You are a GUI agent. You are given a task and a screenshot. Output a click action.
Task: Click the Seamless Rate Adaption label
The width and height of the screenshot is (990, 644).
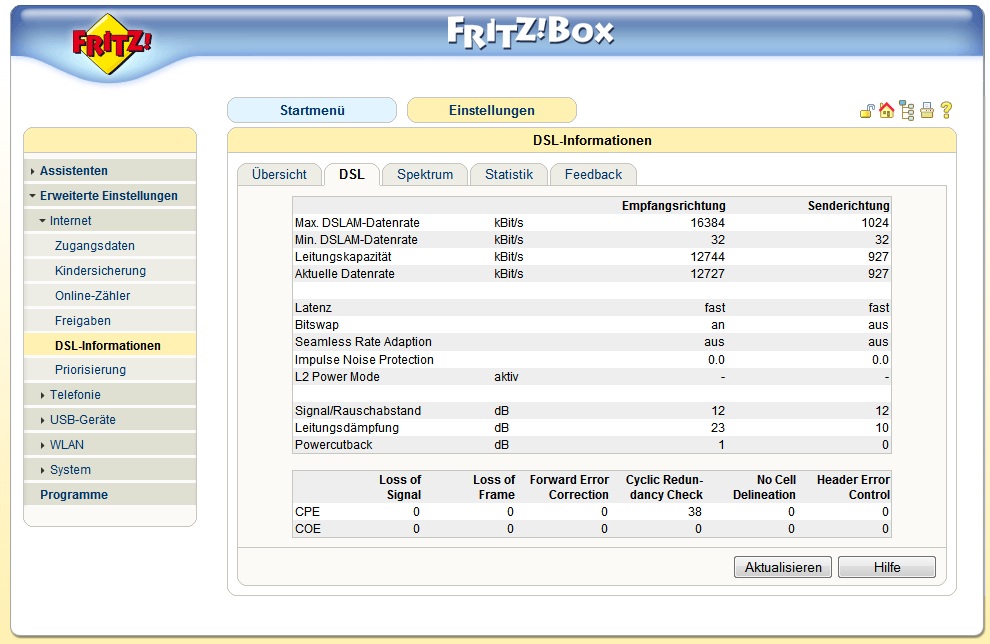363,342
